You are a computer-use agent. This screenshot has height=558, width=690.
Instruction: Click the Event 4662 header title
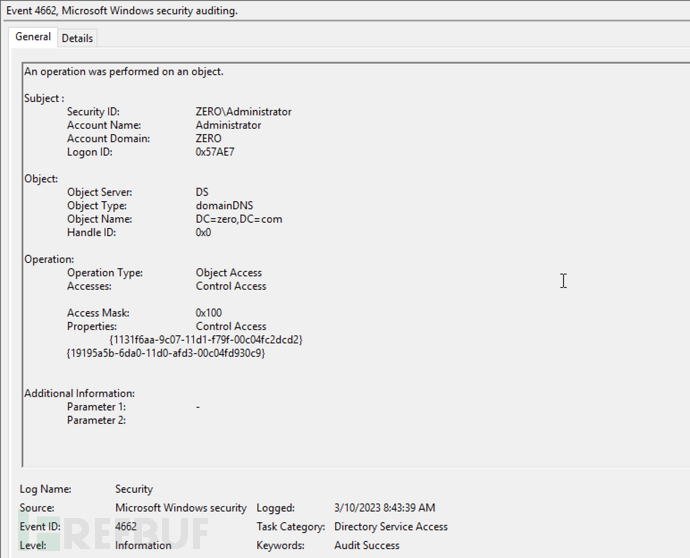(x=122, y=11)
